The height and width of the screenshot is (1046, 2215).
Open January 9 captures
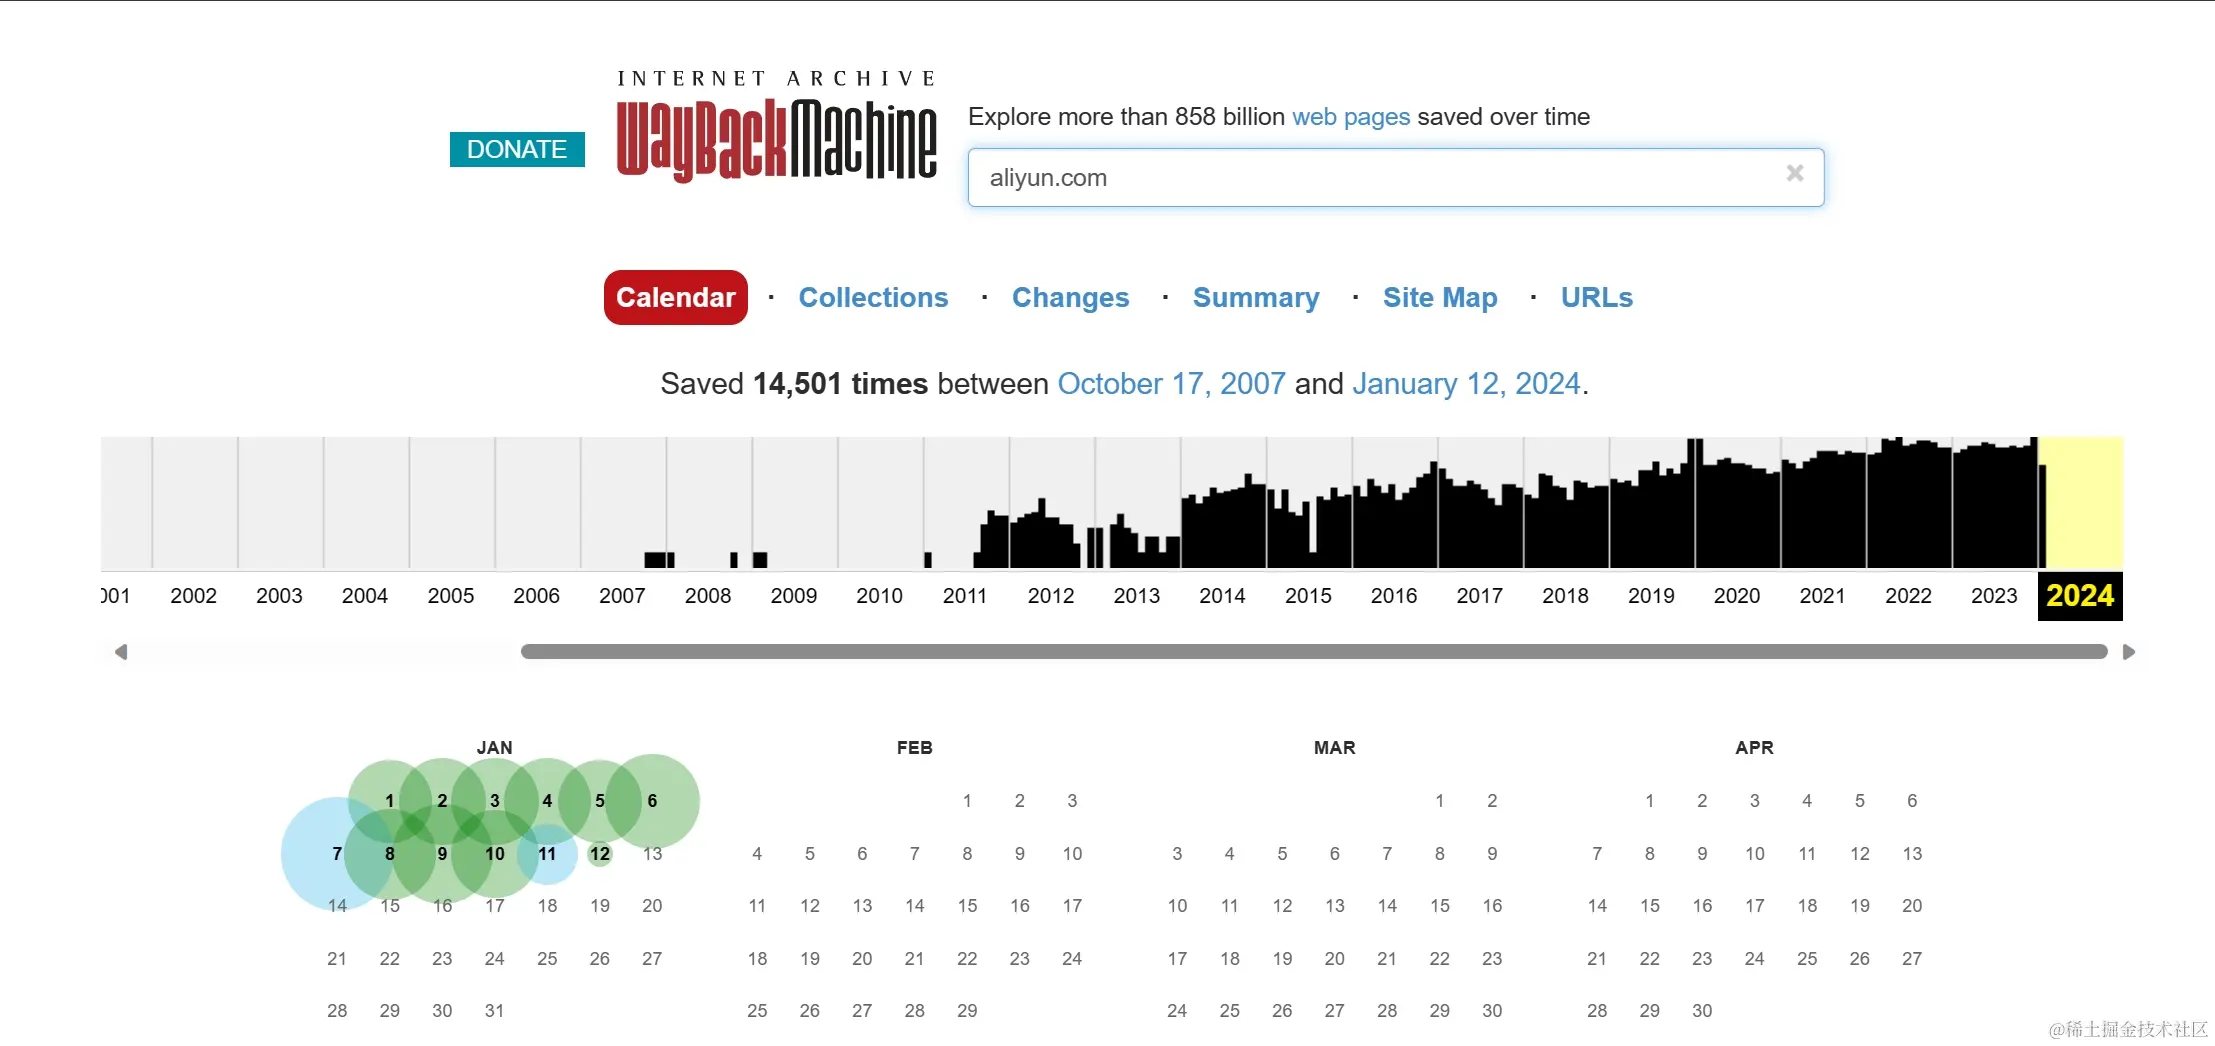[x=442, y=854]
